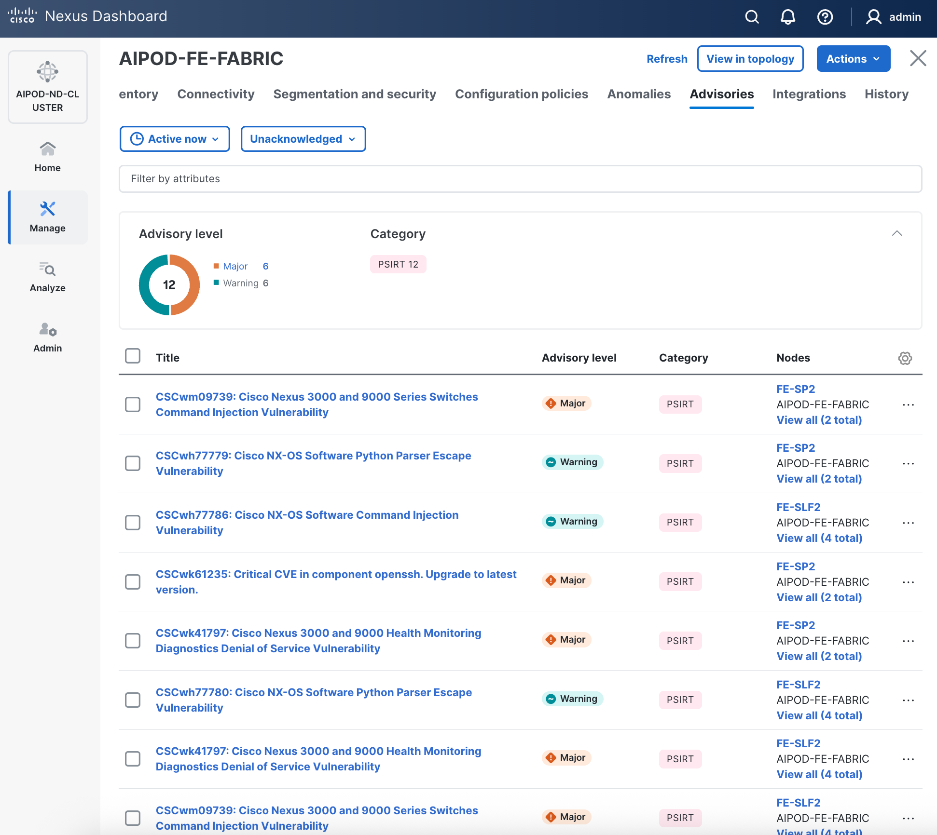This screenshot has width=937, height=835.
Task: Click the Filter by attributes field
Action: (x=520, y=179)
